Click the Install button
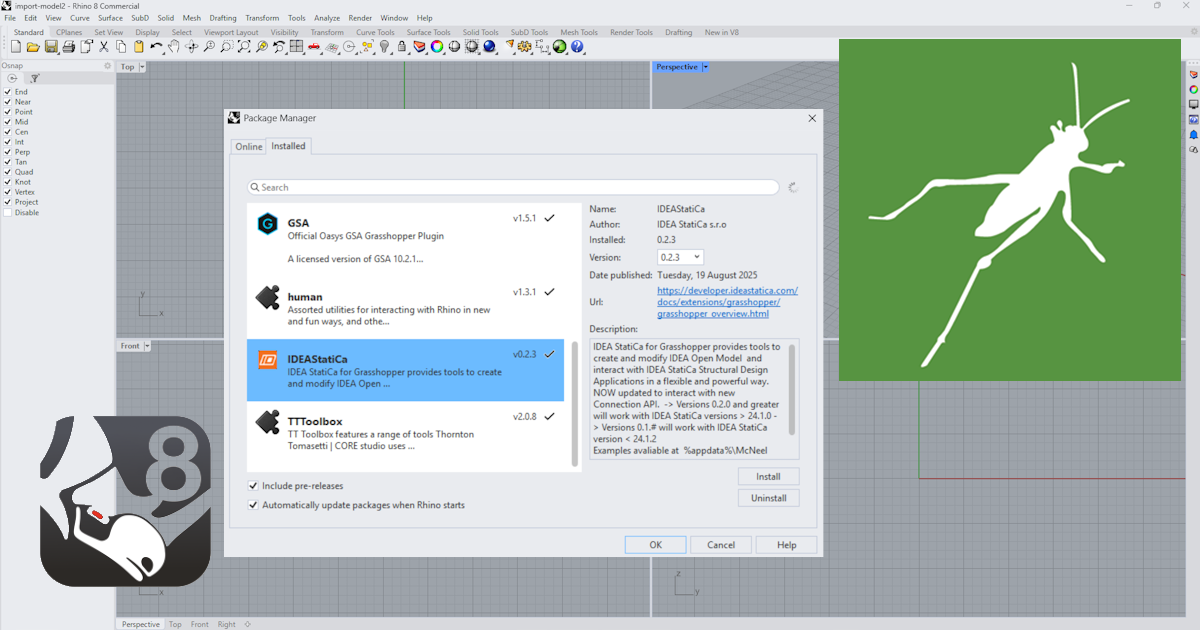The image size is (1200, 630). click(x=768, y=476)
